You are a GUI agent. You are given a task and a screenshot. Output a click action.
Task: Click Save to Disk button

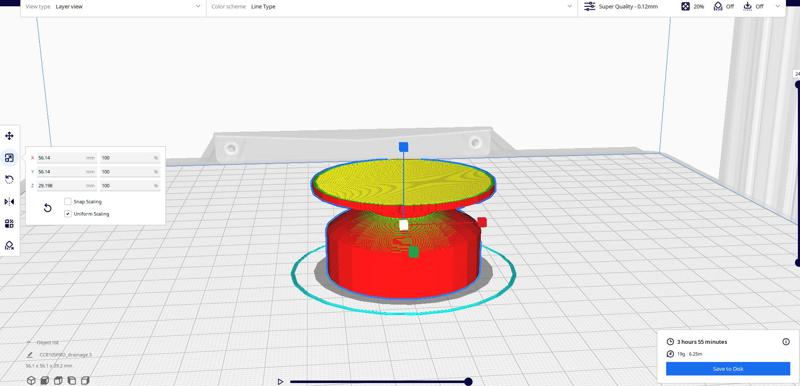click(728, 369)
